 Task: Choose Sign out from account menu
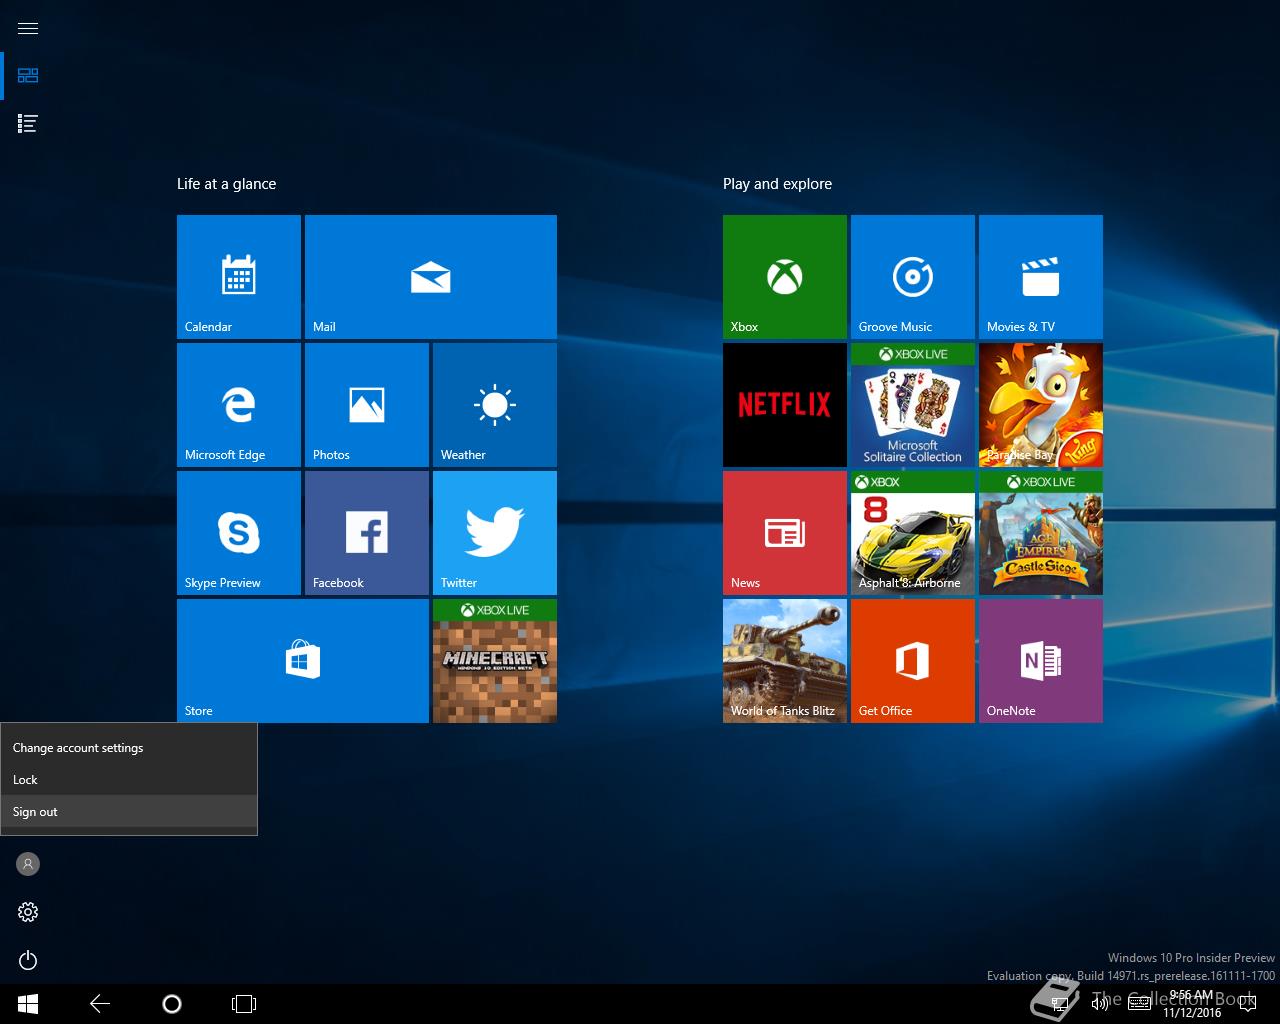click(129, 811)
